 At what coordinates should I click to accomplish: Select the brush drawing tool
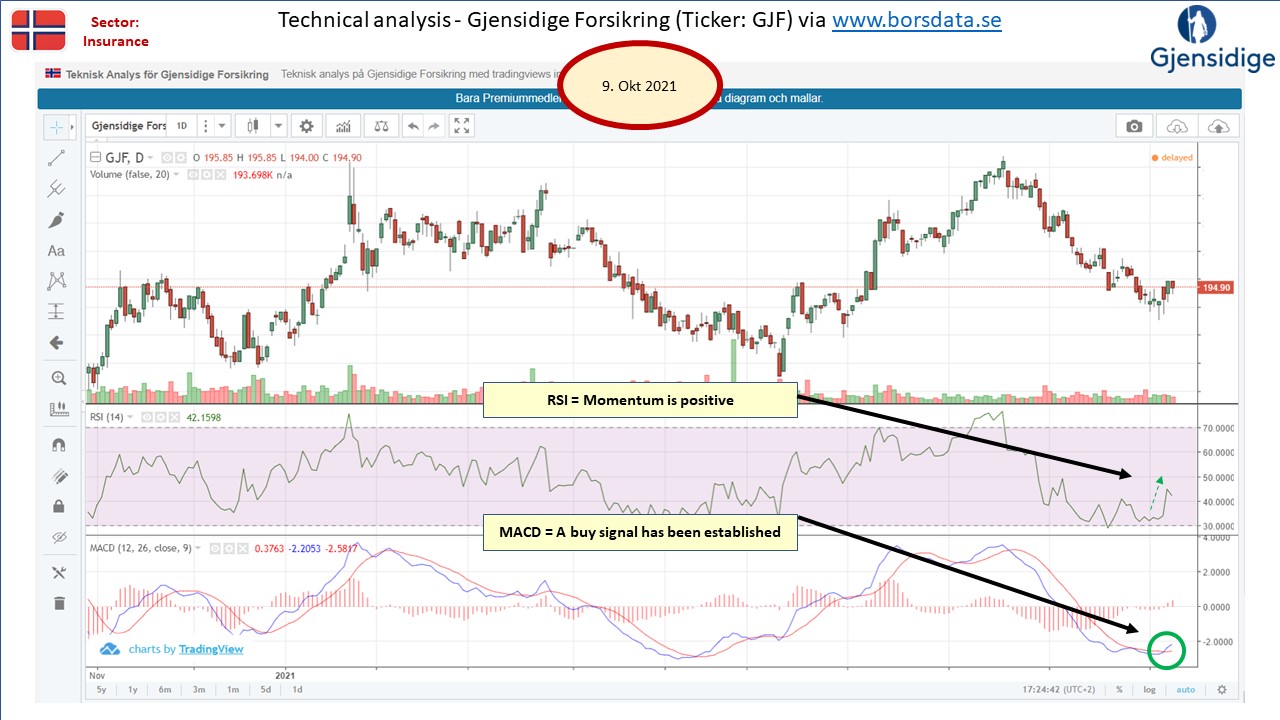tap(57, 220)
